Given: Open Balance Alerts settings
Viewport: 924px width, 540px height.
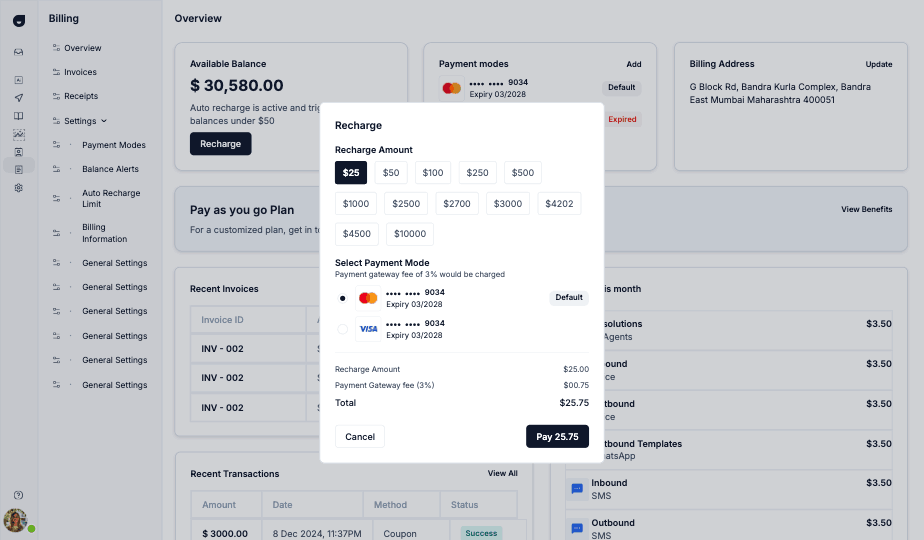Looking at the screenshot, I should coord(110,169).
